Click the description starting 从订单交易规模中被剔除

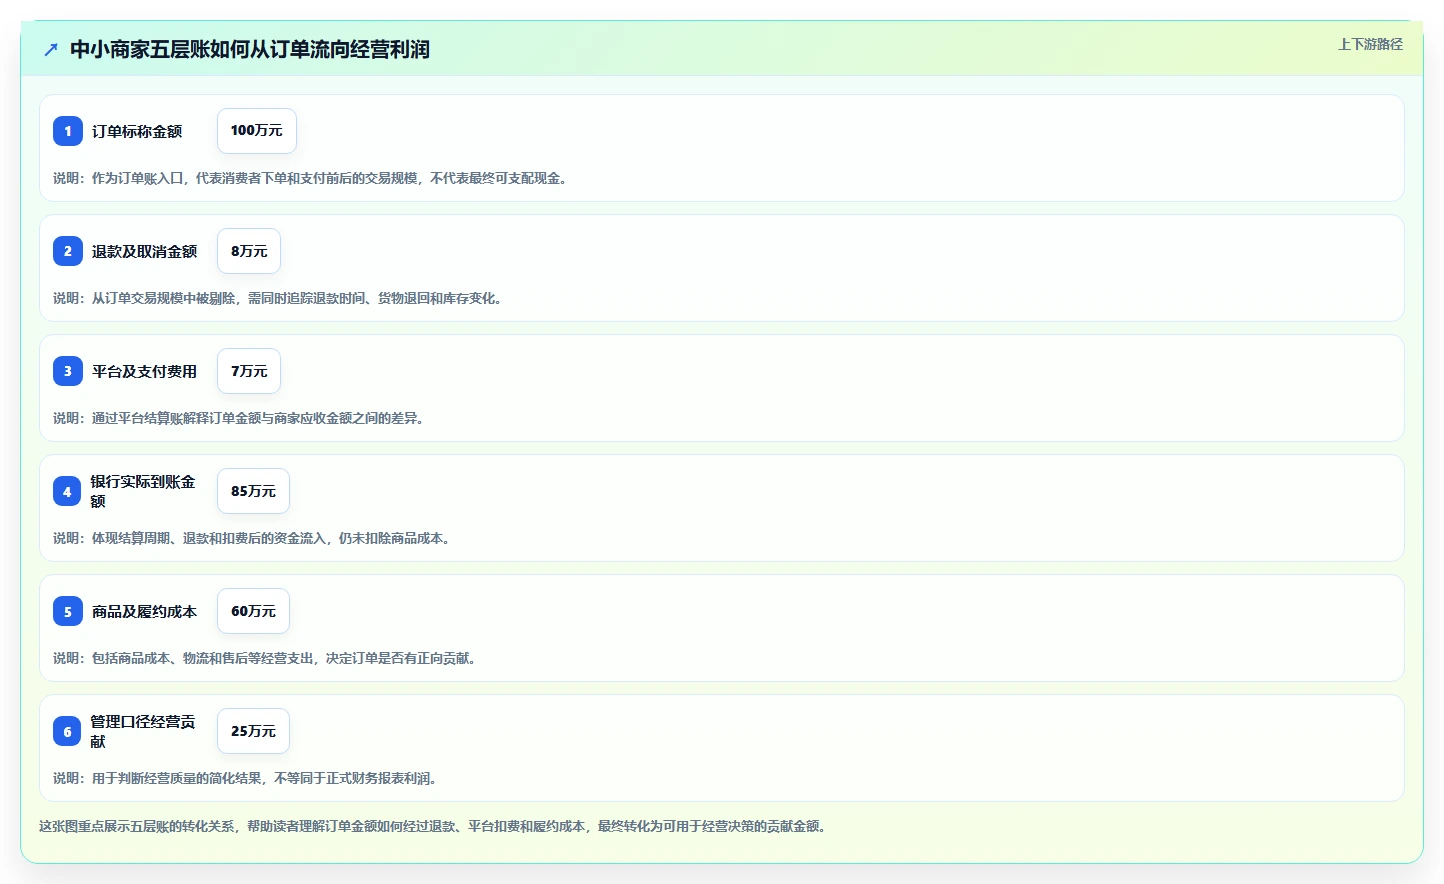tap(279, 298)
